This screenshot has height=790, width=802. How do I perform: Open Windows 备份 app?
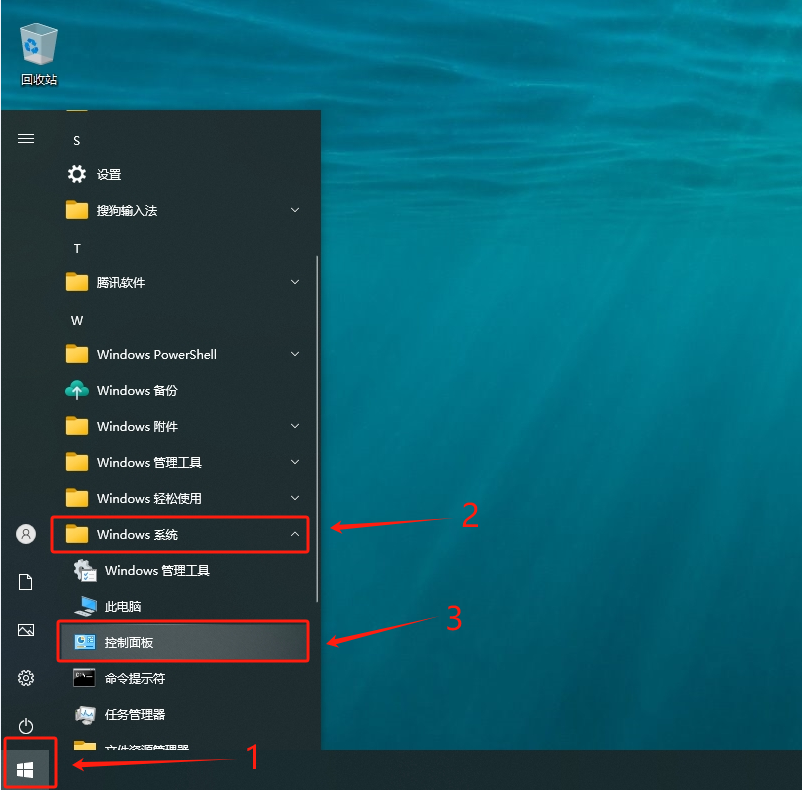point(137,391)
